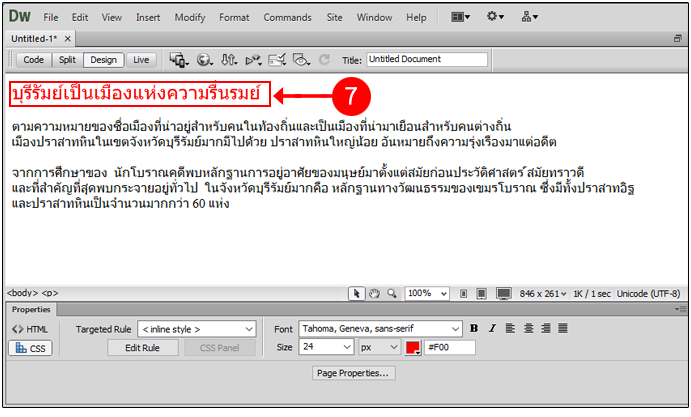Select the Zoom magnifier tool
The width and height of the screenshot is (691, 417).
click(390, 293)
